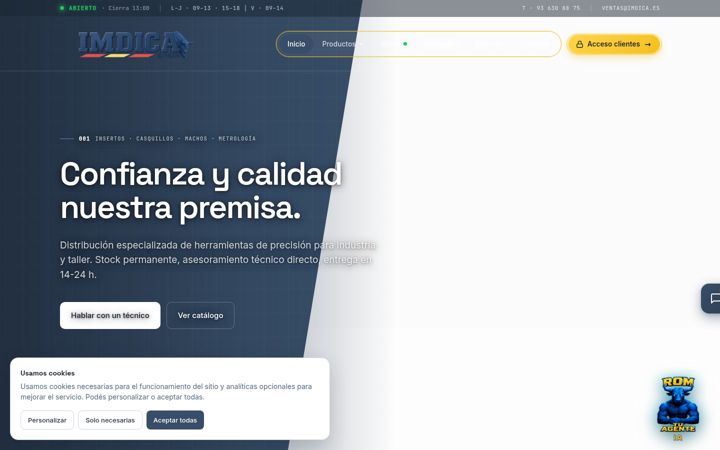Click the METROLOGÍA label
Viewport: 720px width, 450px height.
pyautogui.click(x=237, y=138)
